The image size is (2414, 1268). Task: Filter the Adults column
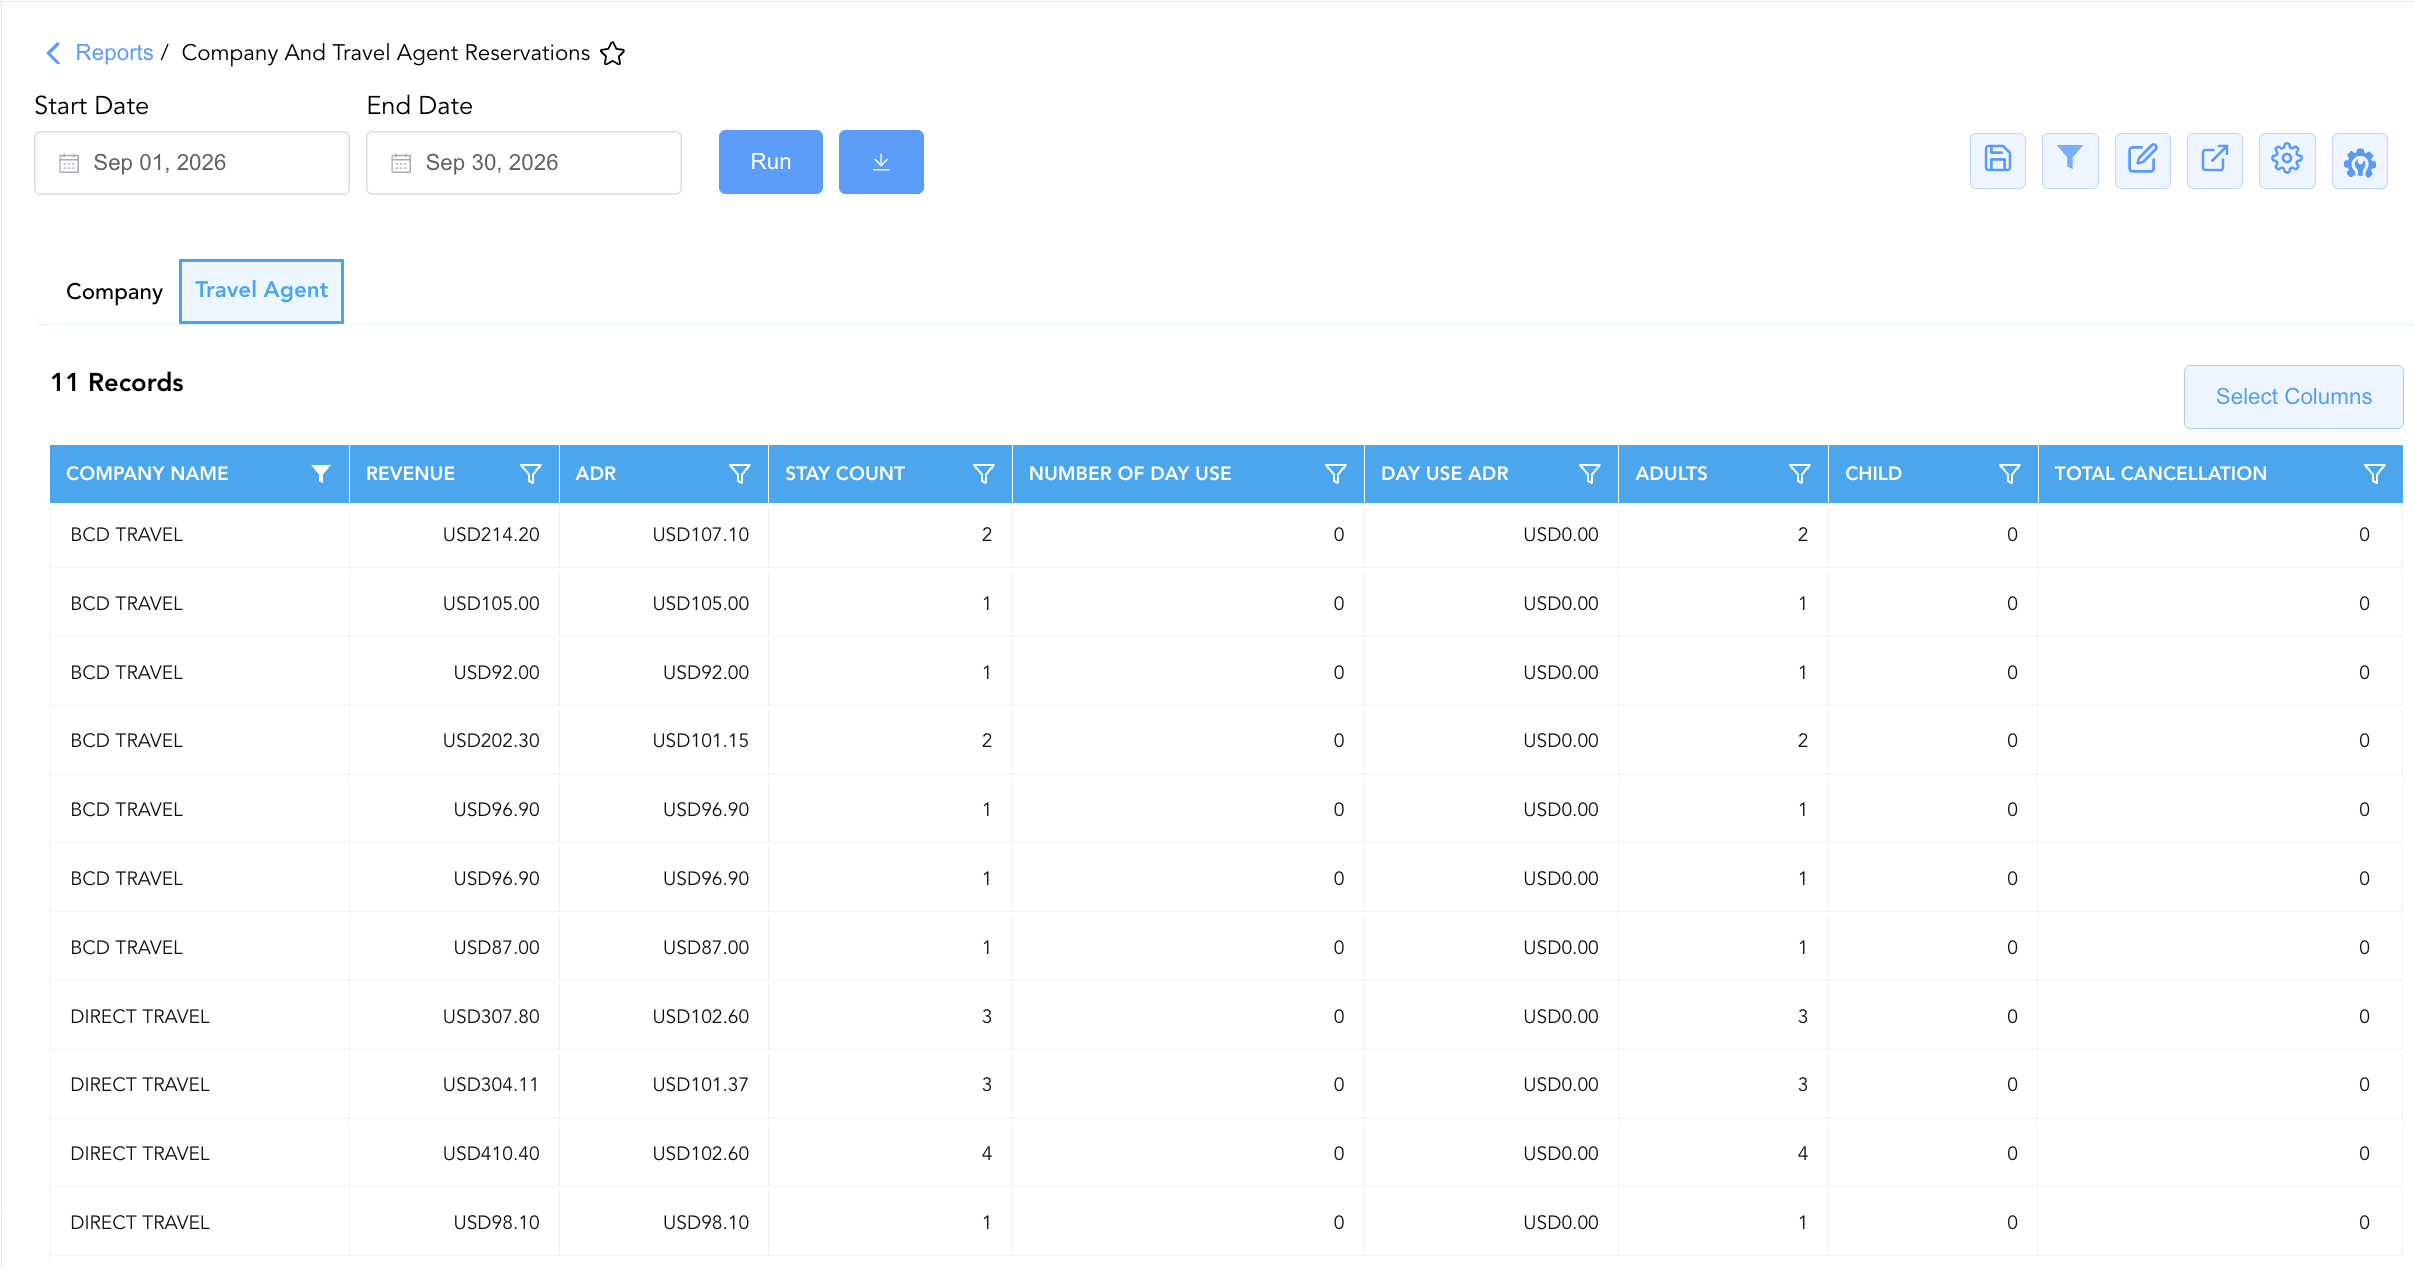click(x=1800, y=474)
